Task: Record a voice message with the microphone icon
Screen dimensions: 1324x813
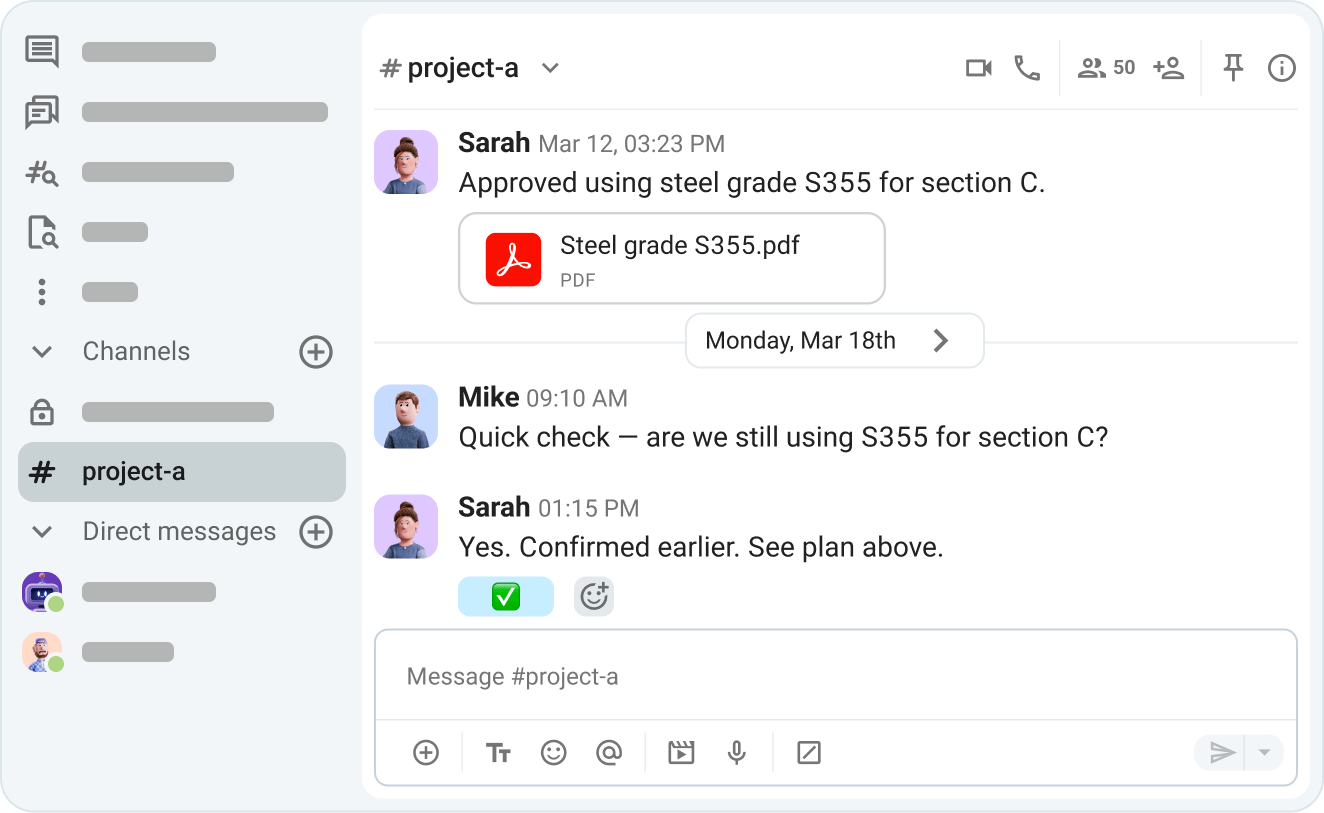Action: (737, 752)
